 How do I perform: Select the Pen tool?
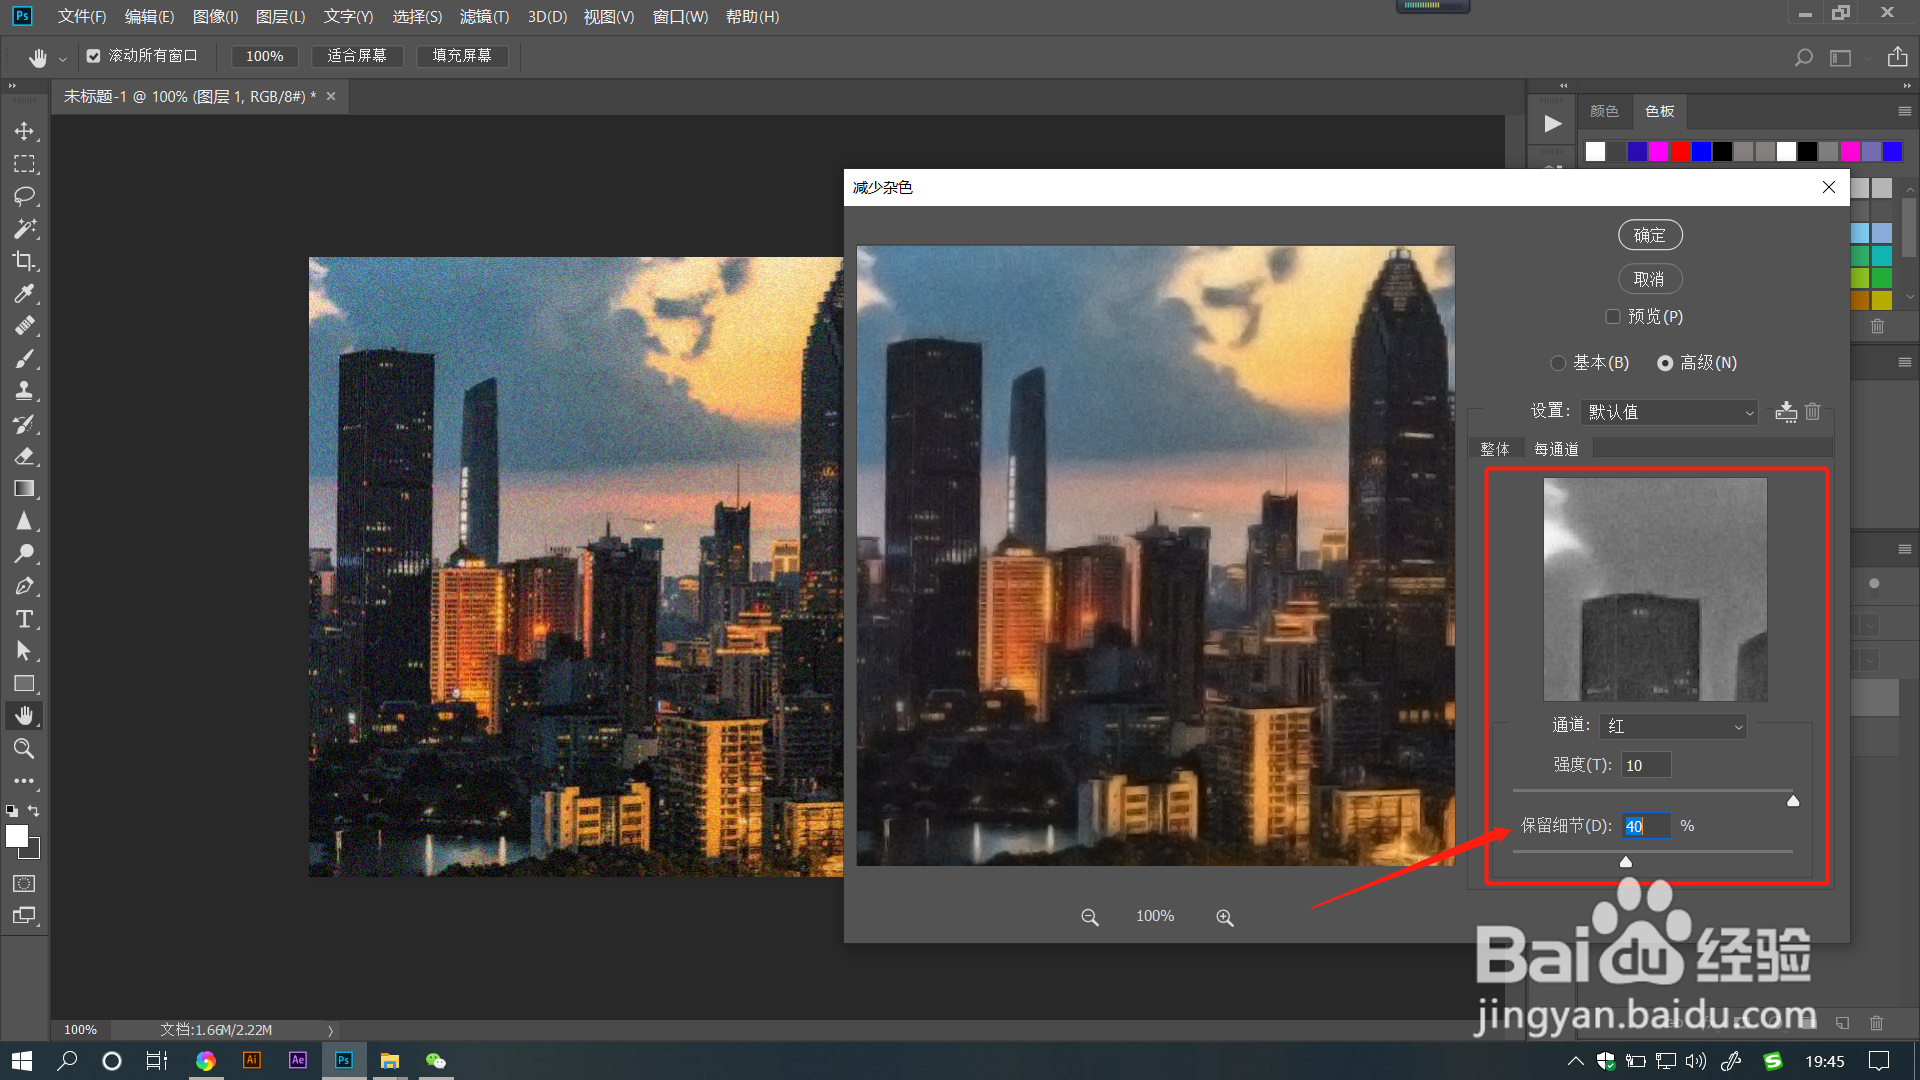pyautogui.click(x=24, y=586)
